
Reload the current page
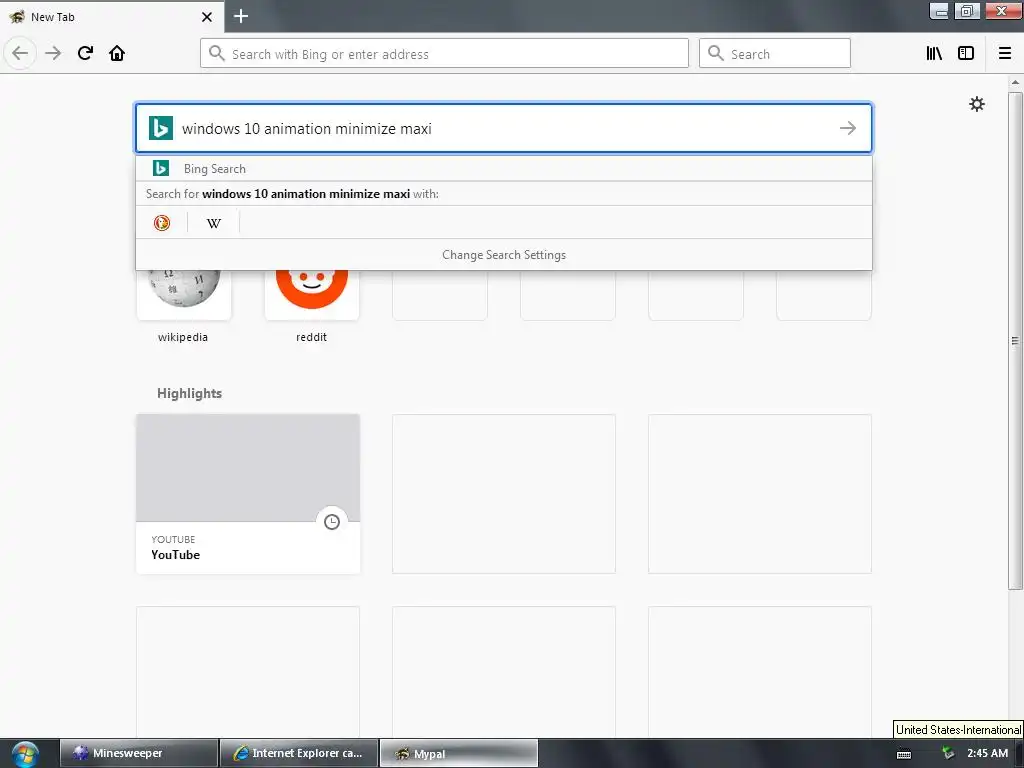coord(85,53)
